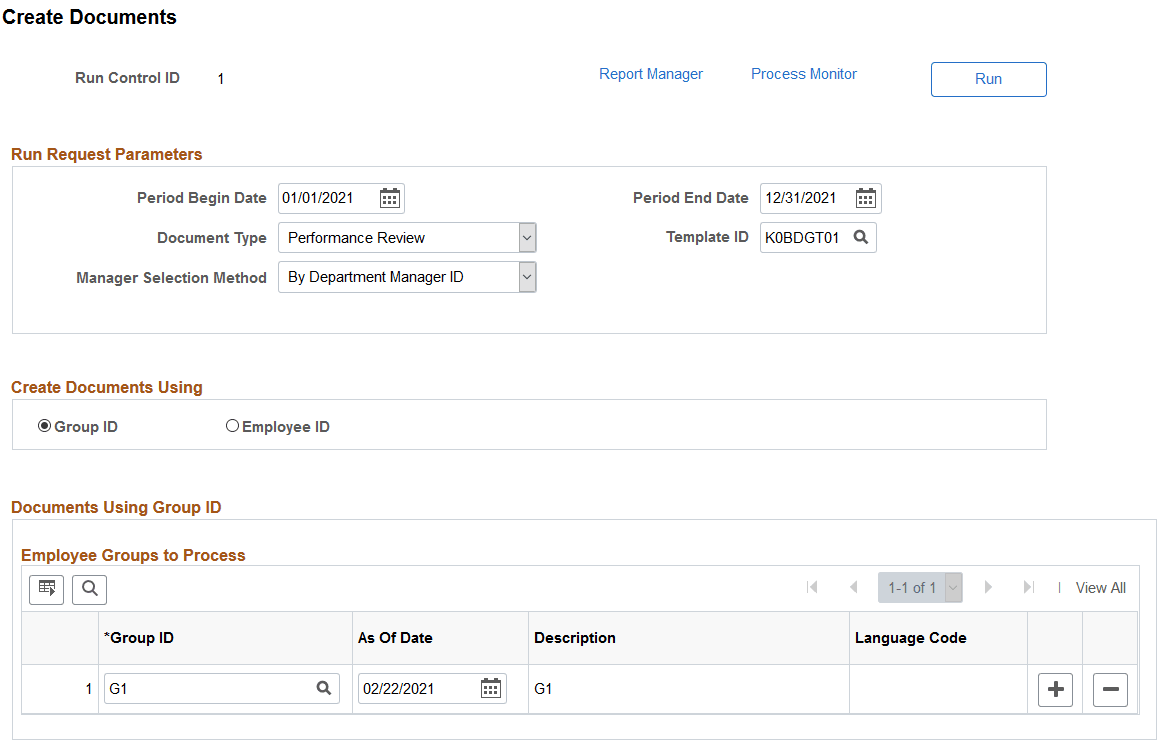
Task: Open the grid Find search icon
Action: [89, 589]
